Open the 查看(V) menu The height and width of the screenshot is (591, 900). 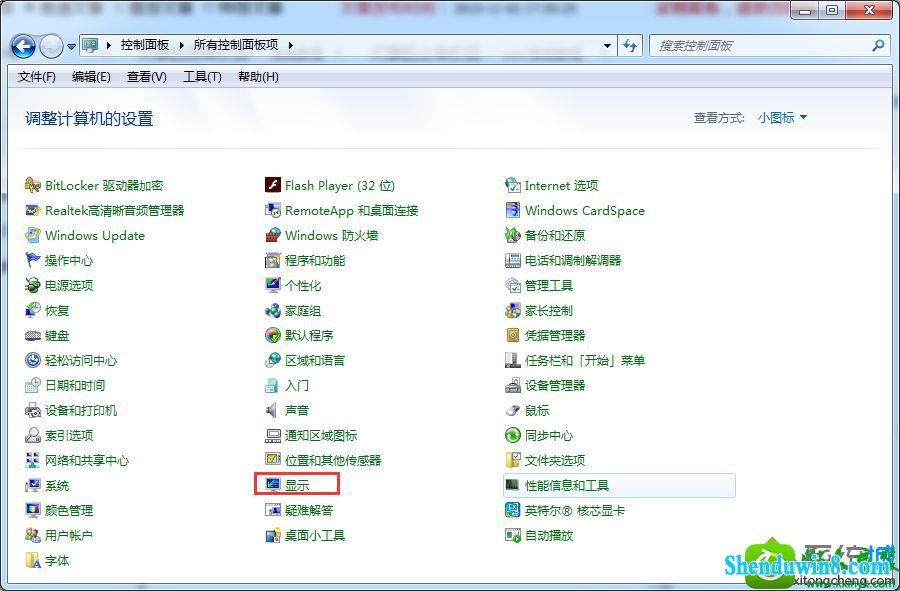[x=147, y=77]
